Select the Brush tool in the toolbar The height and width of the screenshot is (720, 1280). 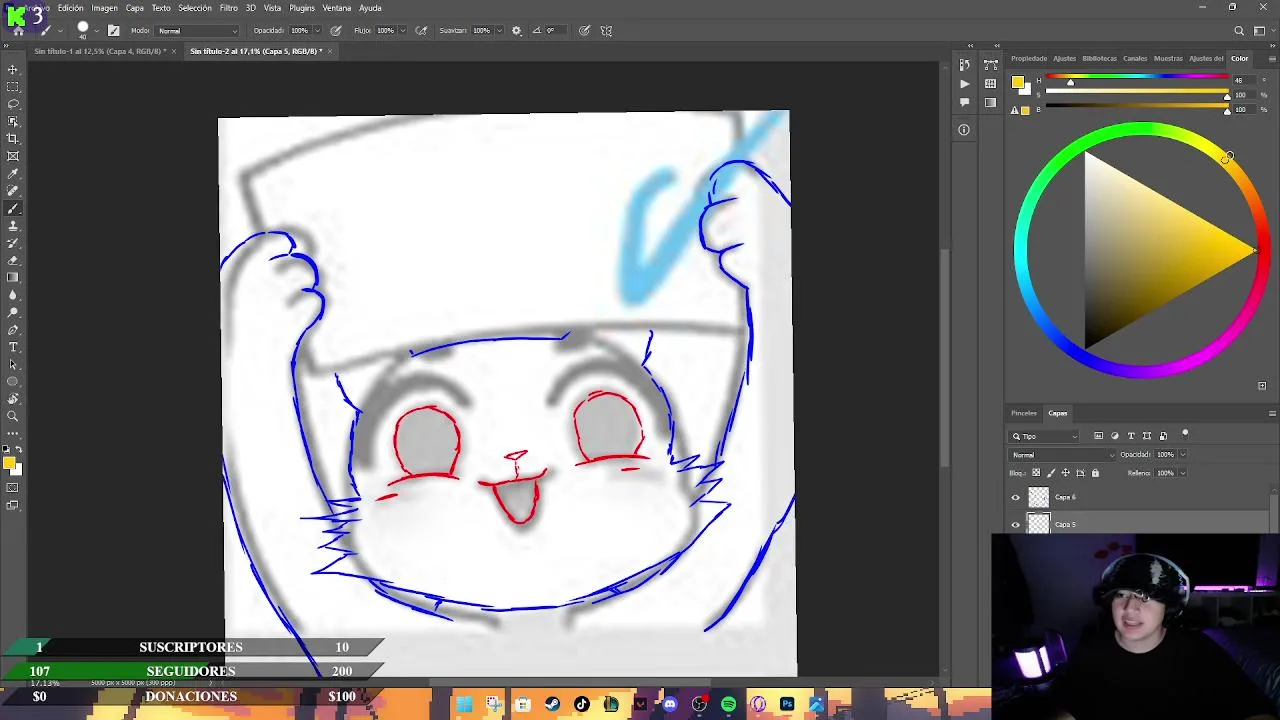13,209
